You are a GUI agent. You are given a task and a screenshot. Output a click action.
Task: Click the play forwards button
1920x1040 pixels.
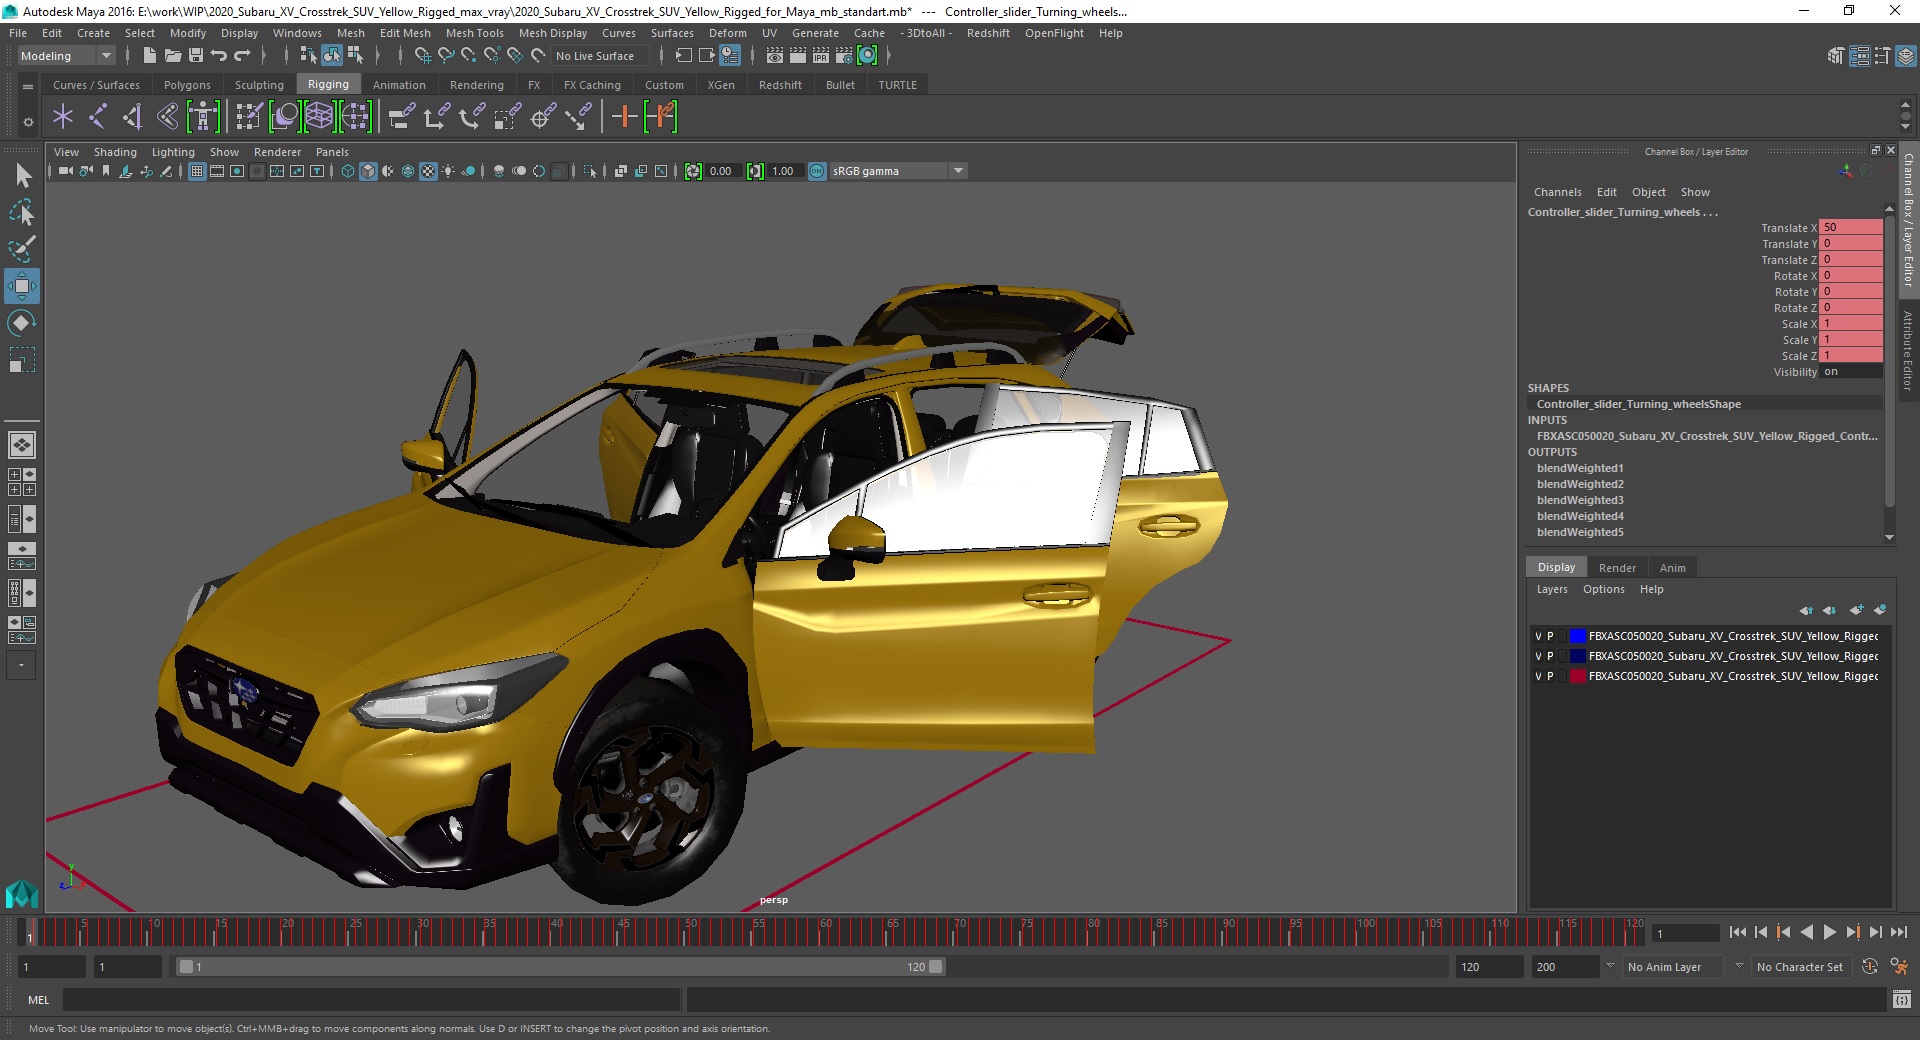point(1829,932)
